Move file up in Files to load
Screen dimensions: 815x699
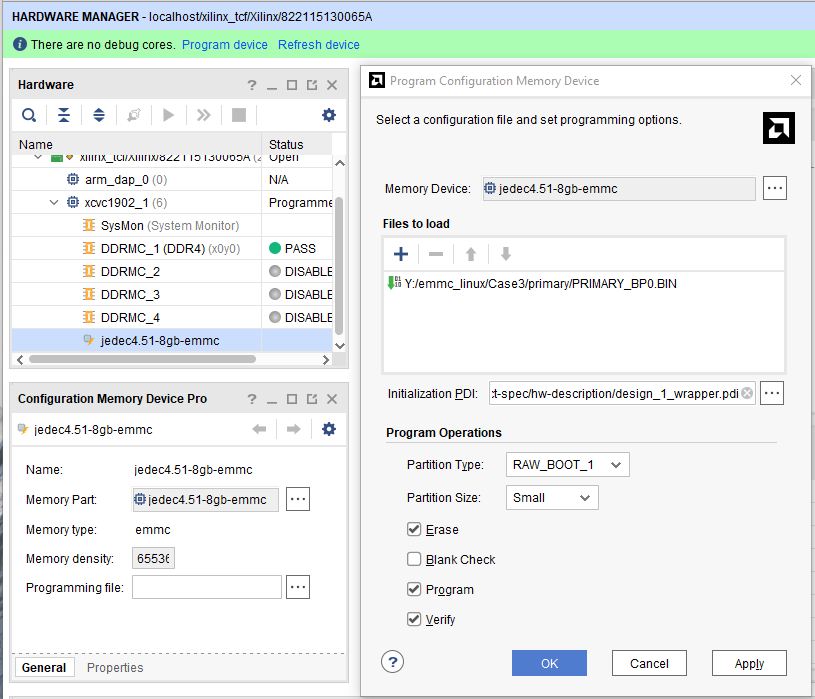click(x=471, y=254)
